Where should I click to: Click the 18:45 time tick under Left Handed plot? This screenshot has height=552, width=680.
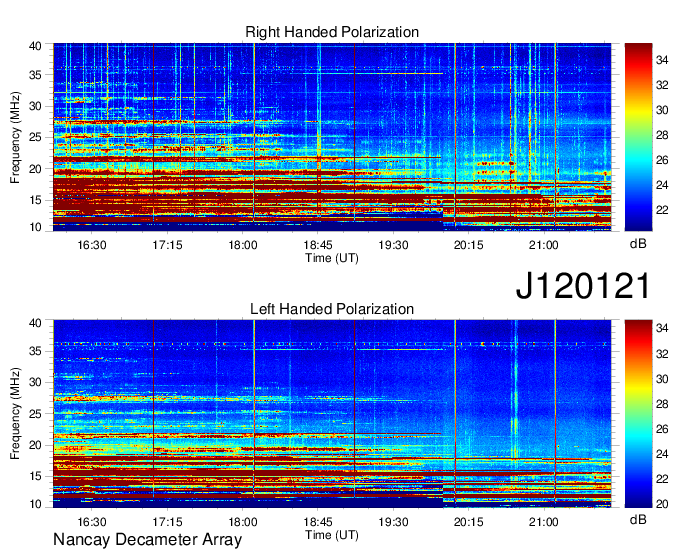click(x=318, y=522)
